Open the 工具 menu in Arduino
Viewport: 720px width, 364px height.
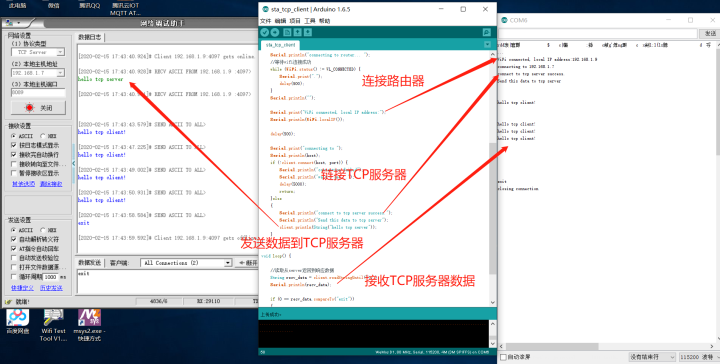[310, 21]
